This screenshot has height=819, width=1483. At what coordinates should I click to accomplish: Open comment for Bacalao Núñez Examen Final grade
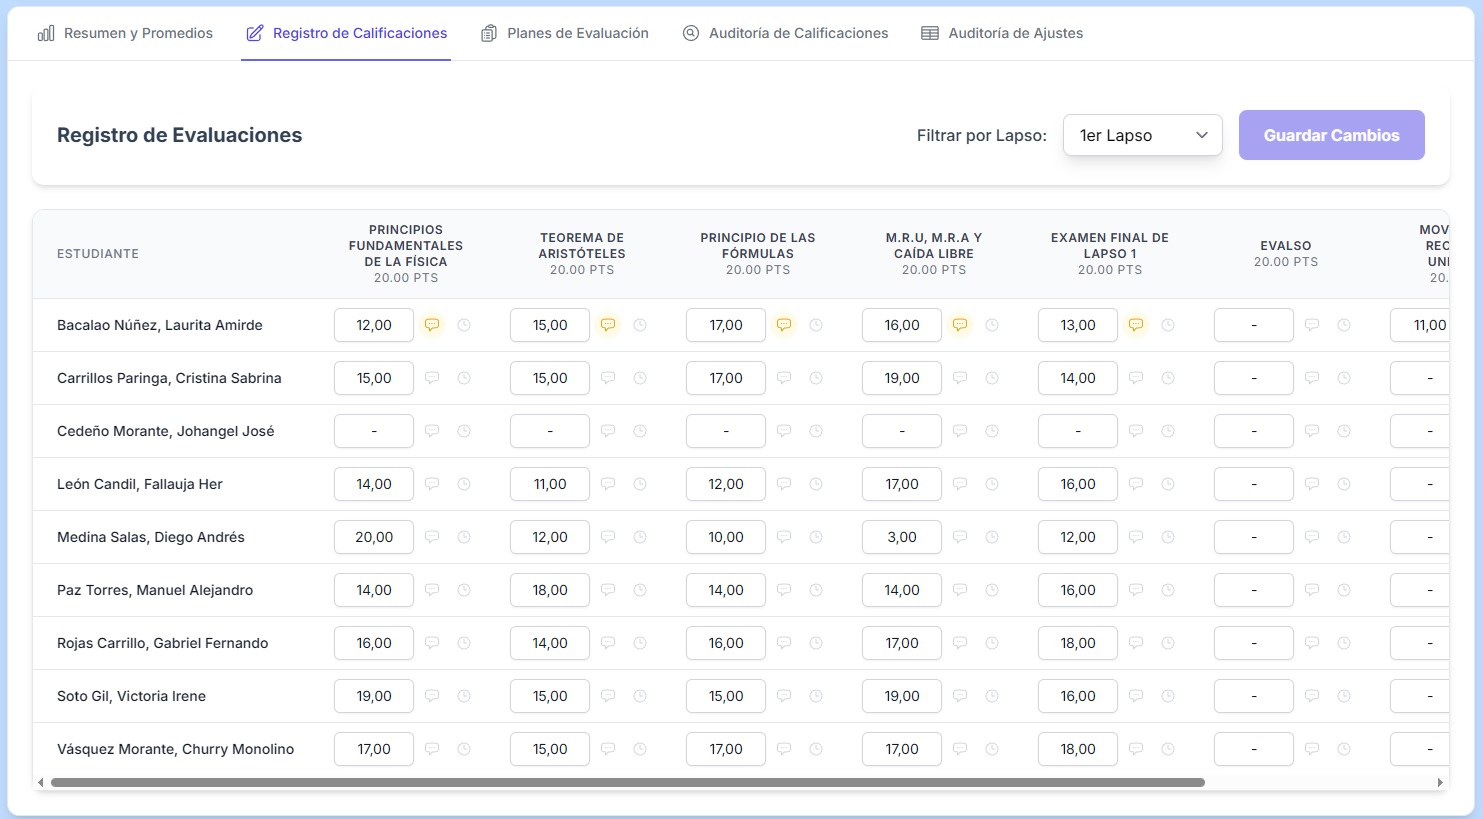coord(1136,325)
